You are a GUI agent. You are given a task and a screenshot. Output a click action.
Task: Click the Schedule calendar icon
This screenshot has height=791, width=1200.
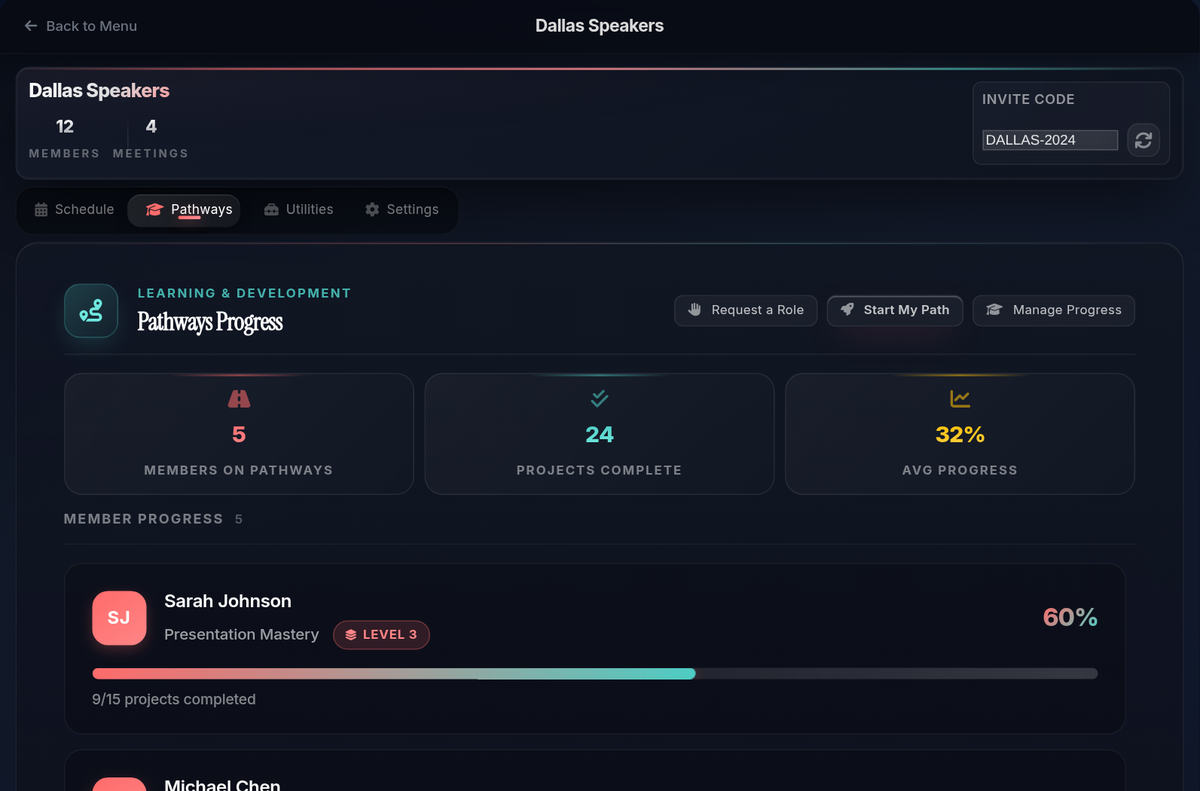pyautogui.click(x=41, y=210)
